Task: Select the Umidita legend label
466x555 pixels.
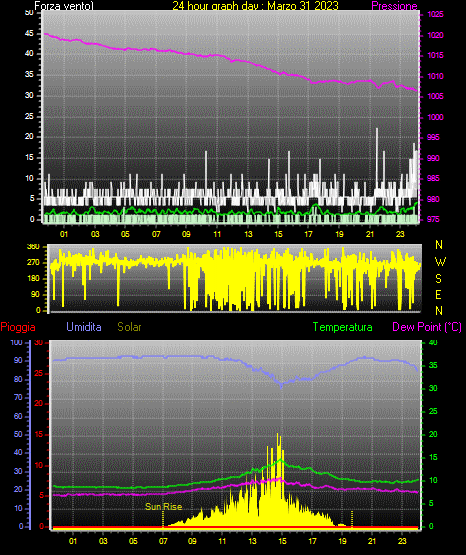Action: [84, 327]
